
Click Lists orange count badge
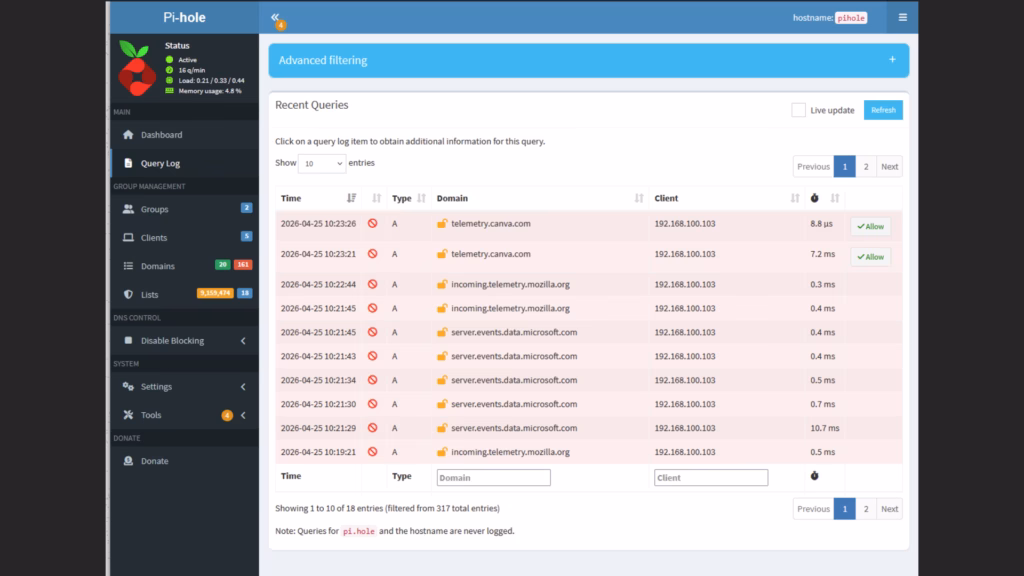tap(215, 293)
